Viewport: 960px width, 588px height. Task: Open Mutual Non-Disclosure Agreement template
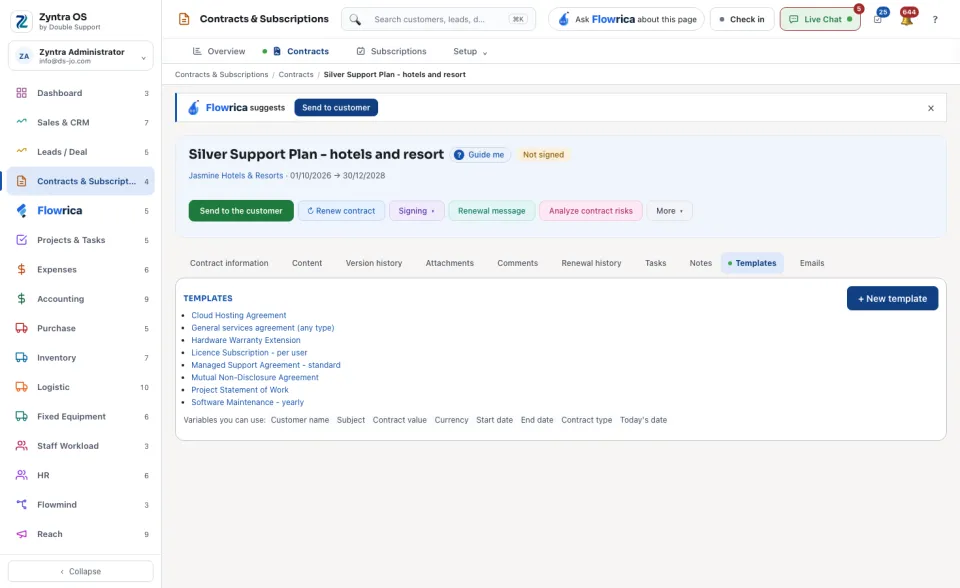pos(255,378)
